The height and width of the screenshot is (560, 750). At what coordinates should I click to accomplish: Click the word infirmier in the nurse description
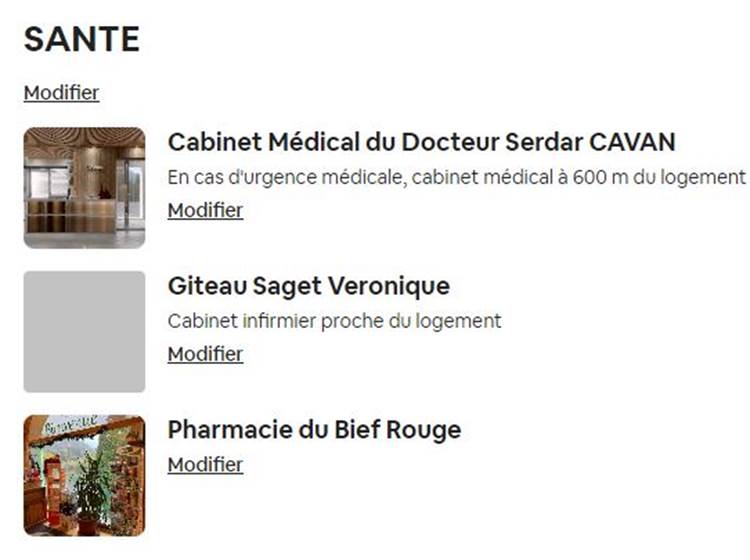click(279, 321)
